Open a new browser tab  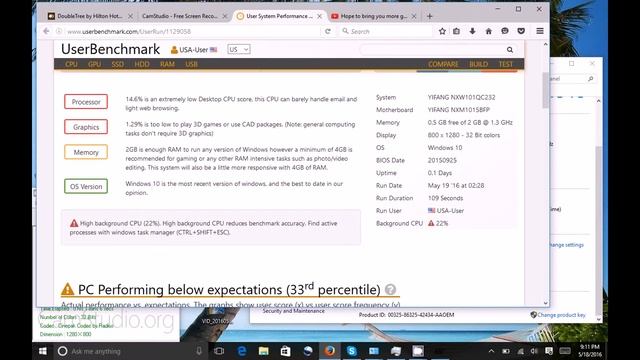[x=429, y=16]
